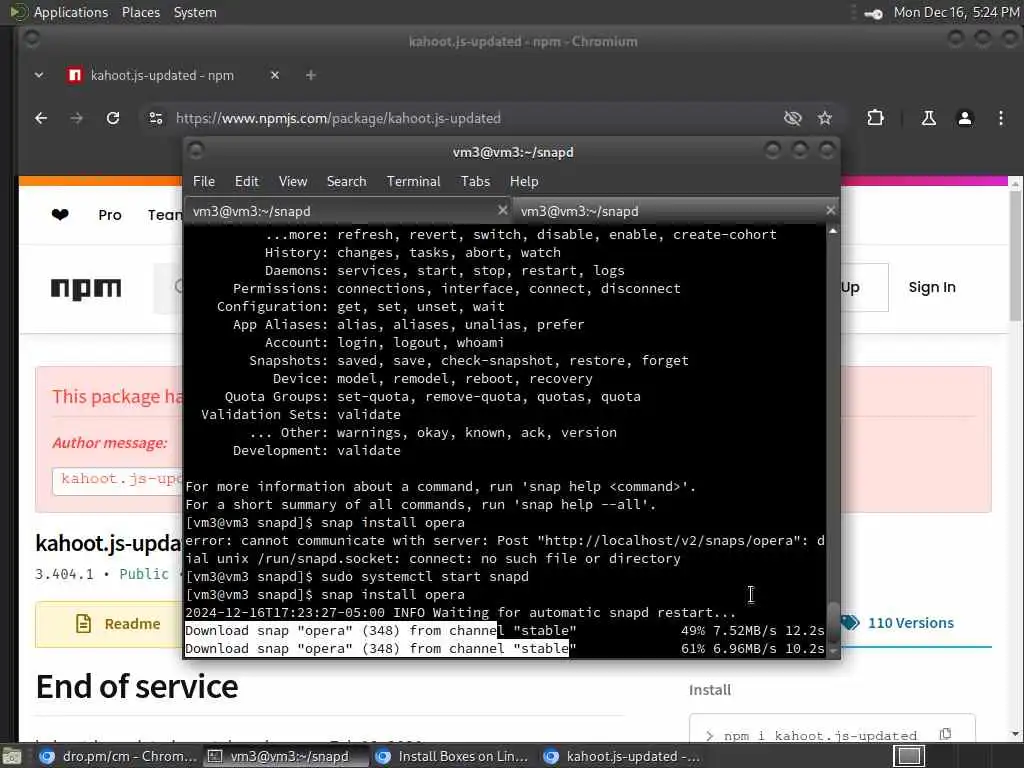
Task: Switch to Install Boxes on Linux taskbar window
Action: [x=452, y=756]
